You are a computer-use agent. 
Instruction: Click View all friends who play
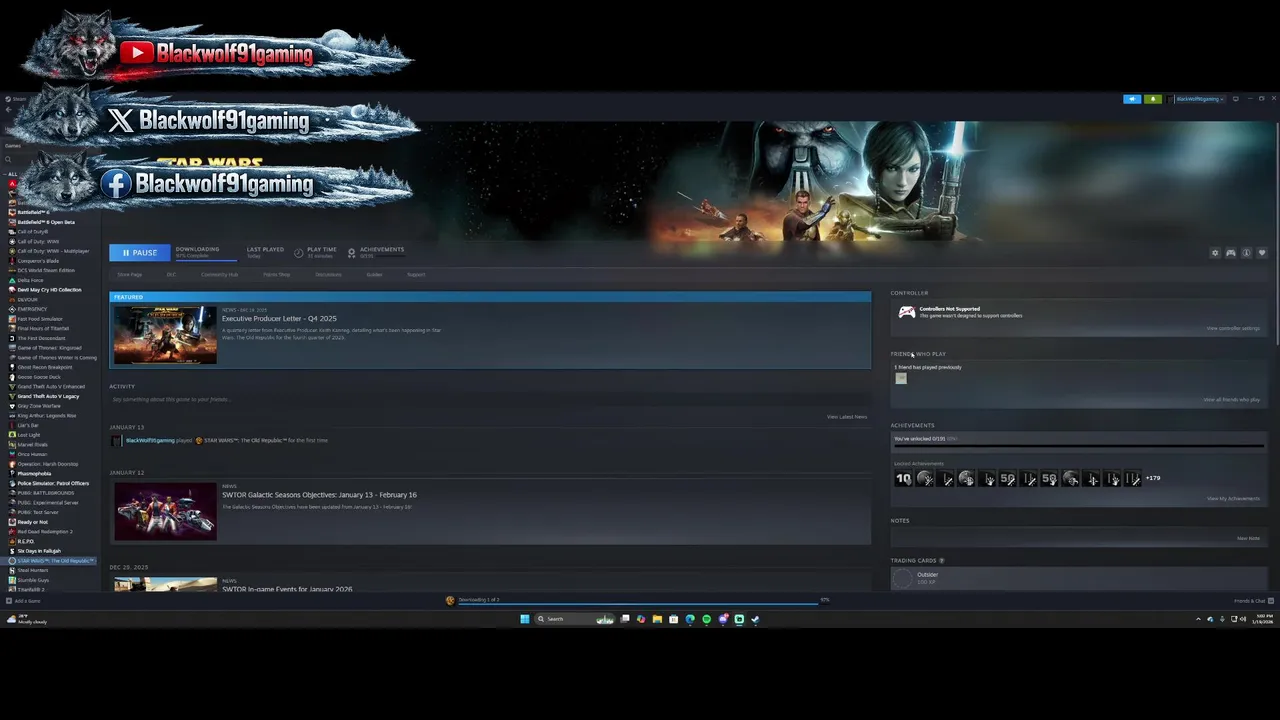tap(1231, 399)
